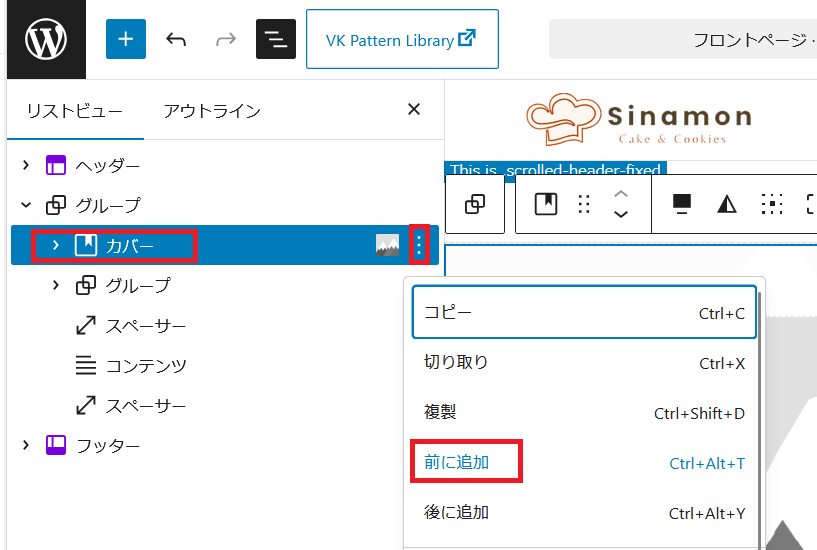Screen dimensions: 817x550
Task: Click the undo arrow icon
Action: click(176, 40)
